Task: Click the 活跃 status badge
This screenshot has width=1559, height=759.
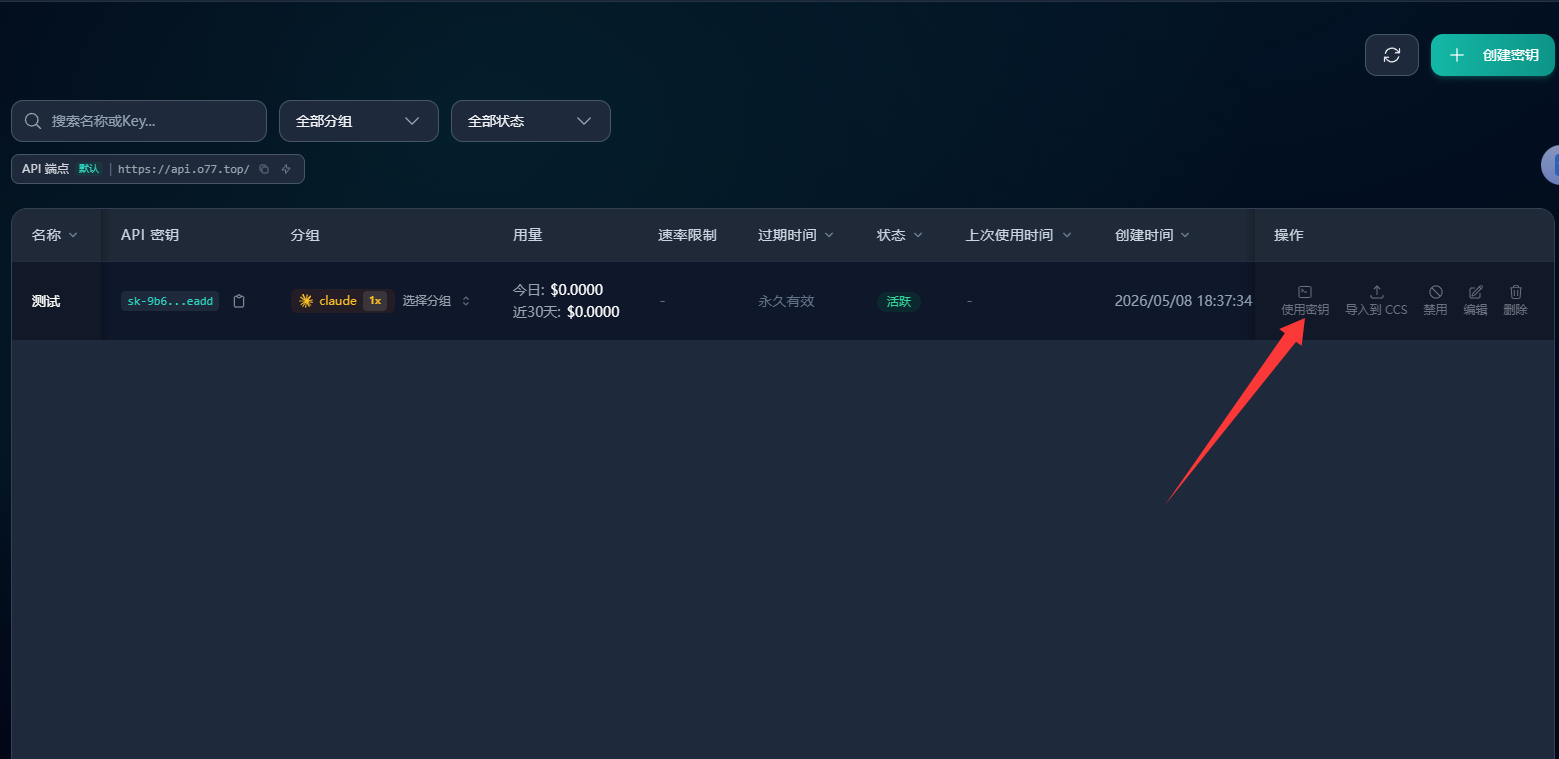Action: tap(899, 301)
